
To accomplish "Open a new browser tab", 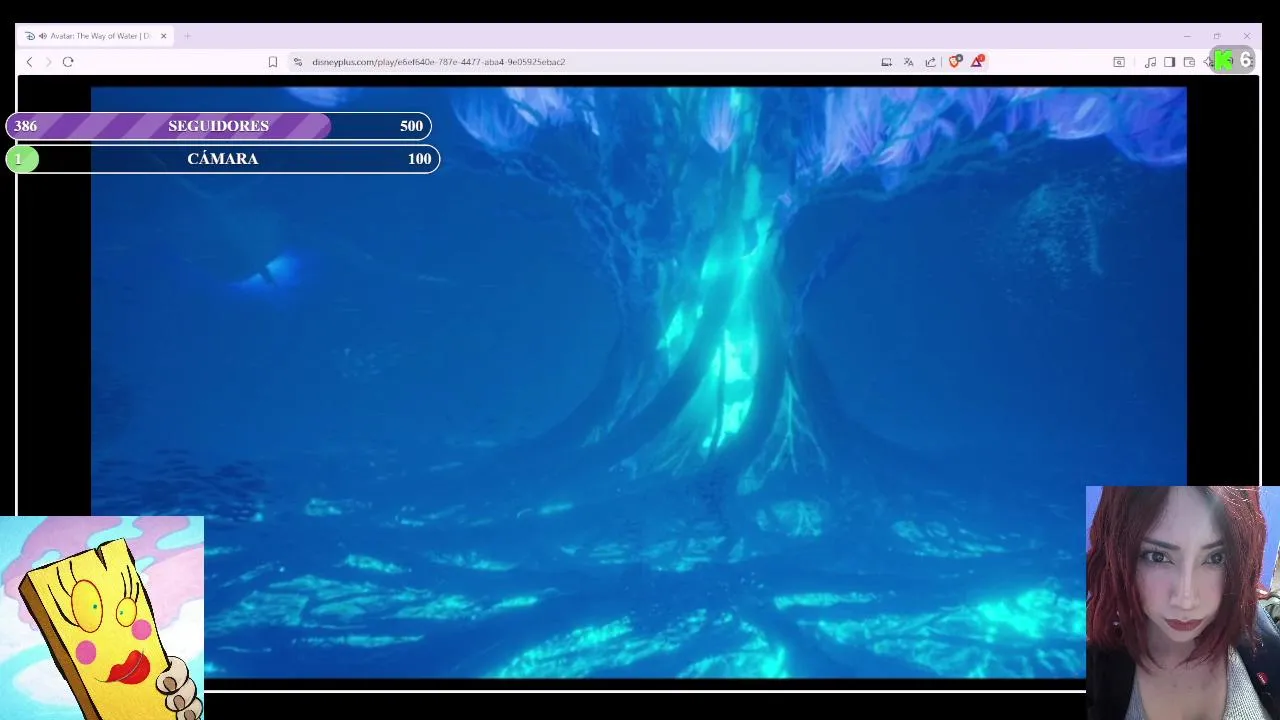I will (x=187, y=36).
